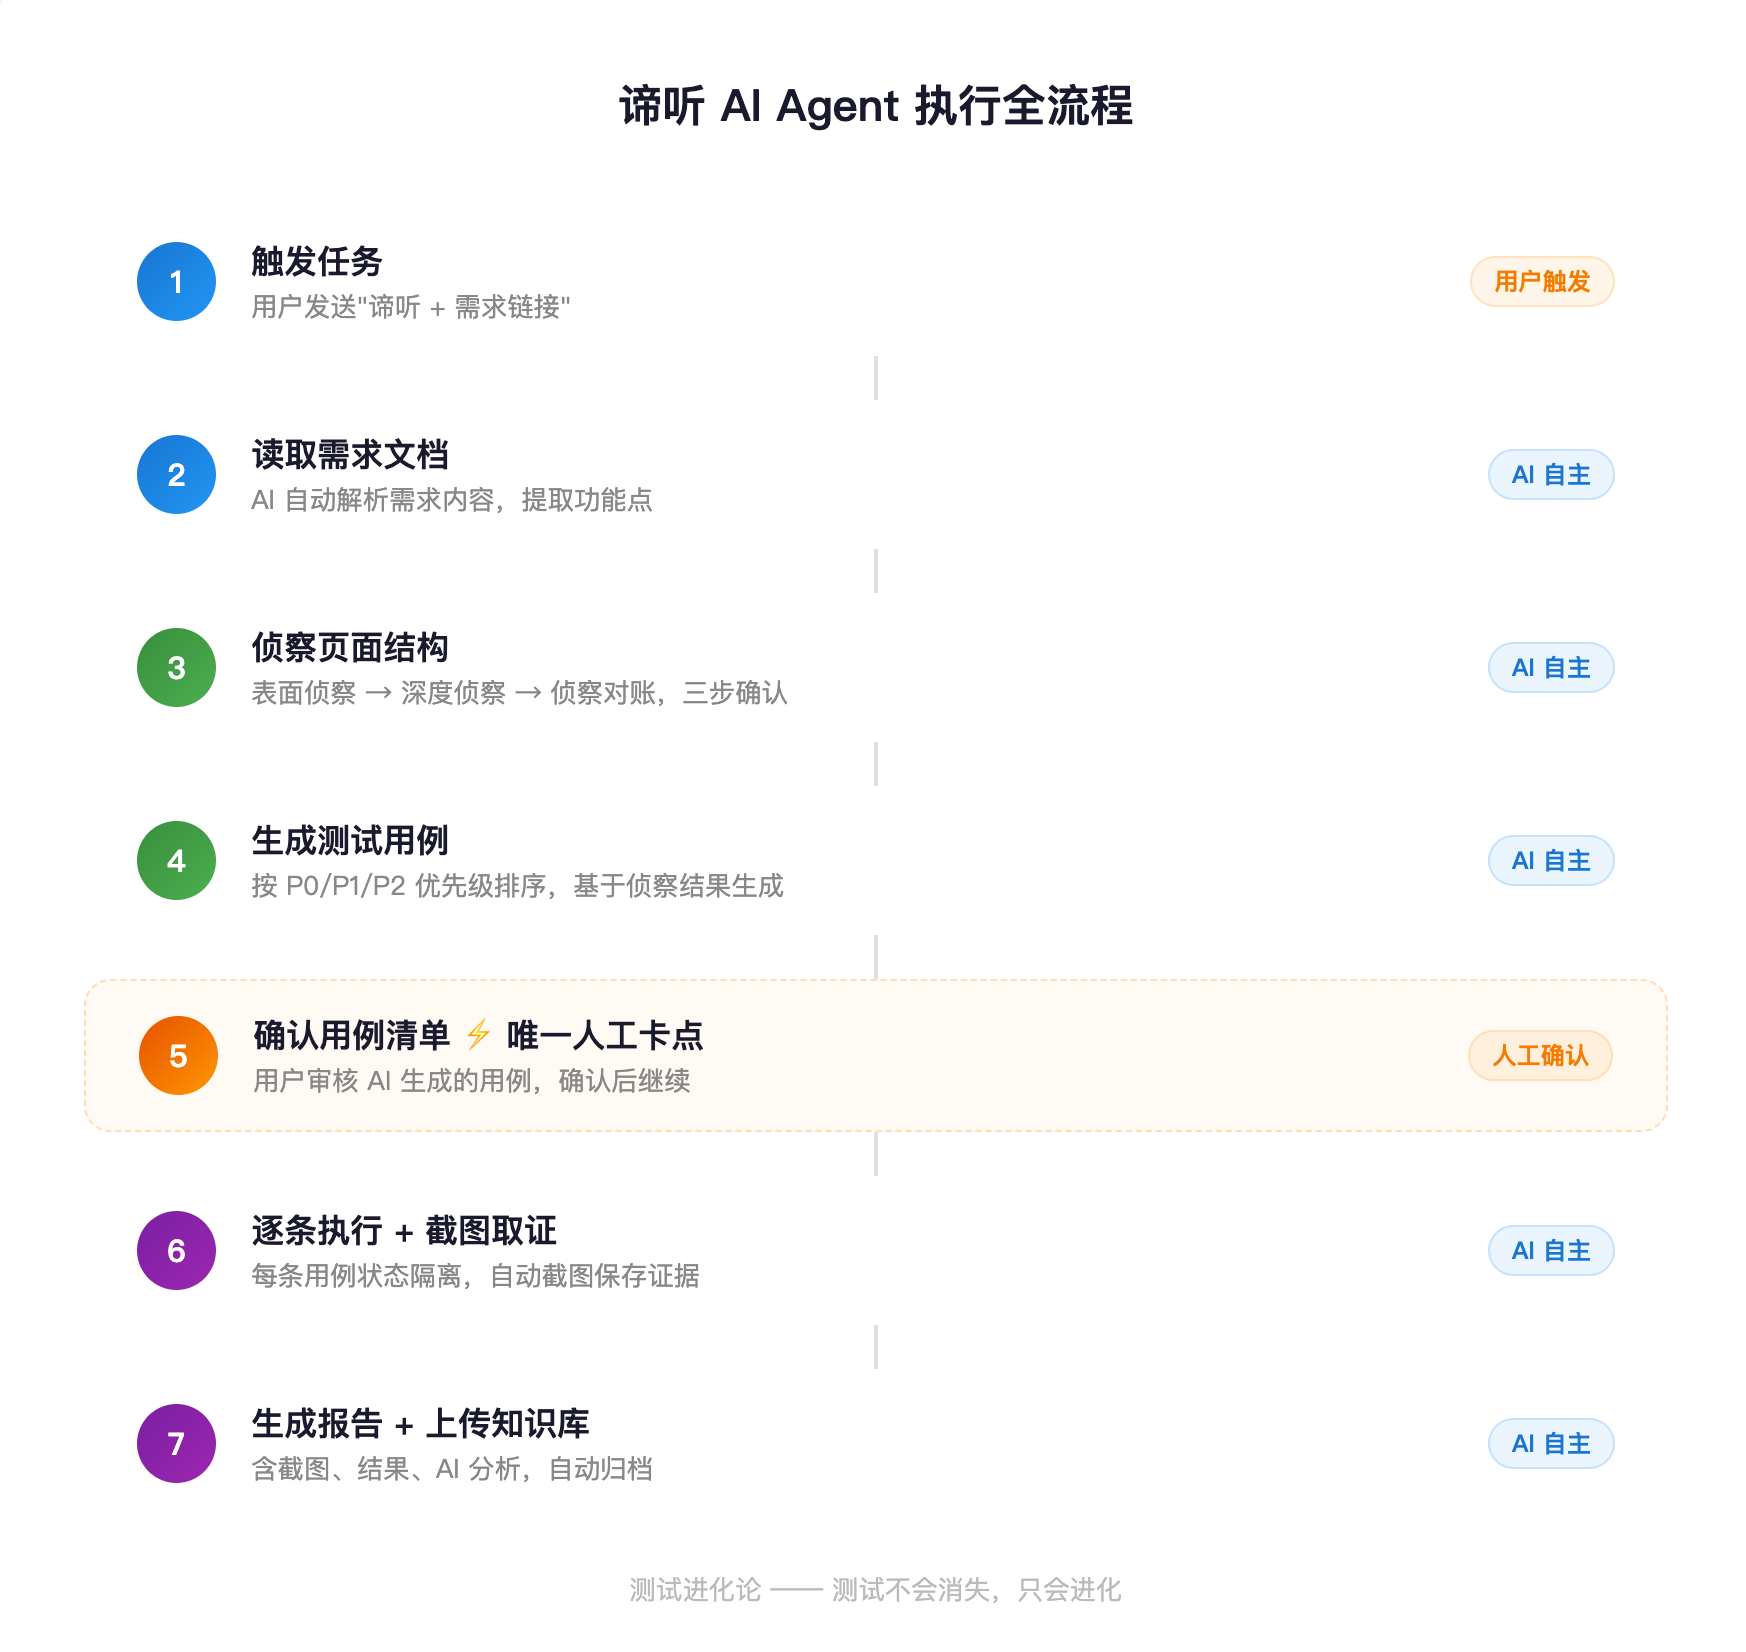The height and width of the screenshot is (1652, 1746).
Task: Click AI 自主 badge beside 读取需求文档
Action: click(x=1550, y=475)
